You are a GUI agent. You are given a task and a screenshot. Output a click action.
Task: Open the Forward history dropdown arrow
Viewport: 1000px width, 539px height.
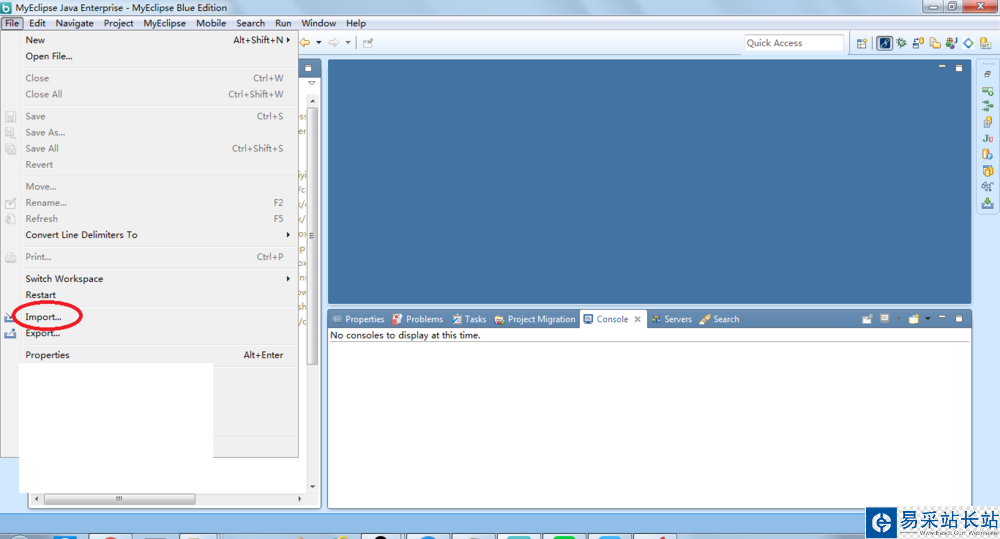[x=348, y=43]
